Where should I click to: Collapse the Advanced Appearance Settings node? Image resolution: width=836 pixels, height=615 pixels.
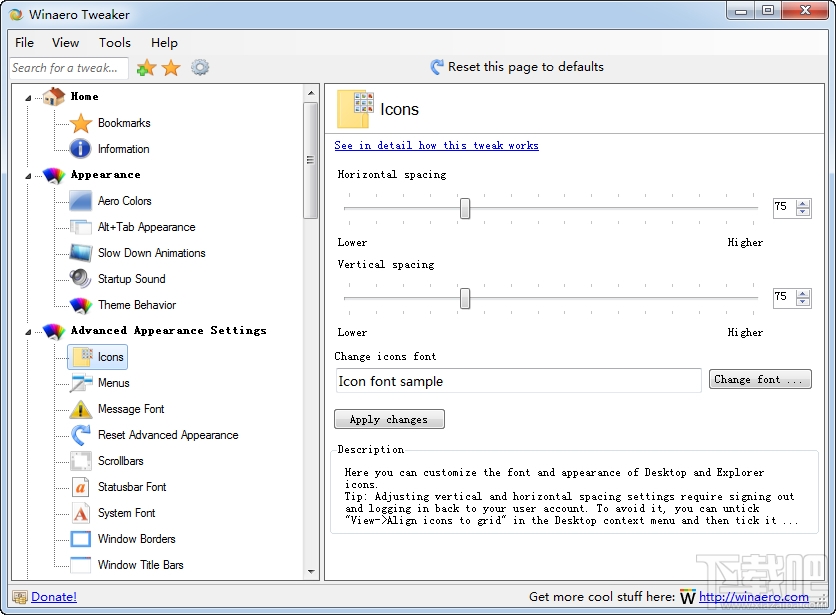(28, 332)
